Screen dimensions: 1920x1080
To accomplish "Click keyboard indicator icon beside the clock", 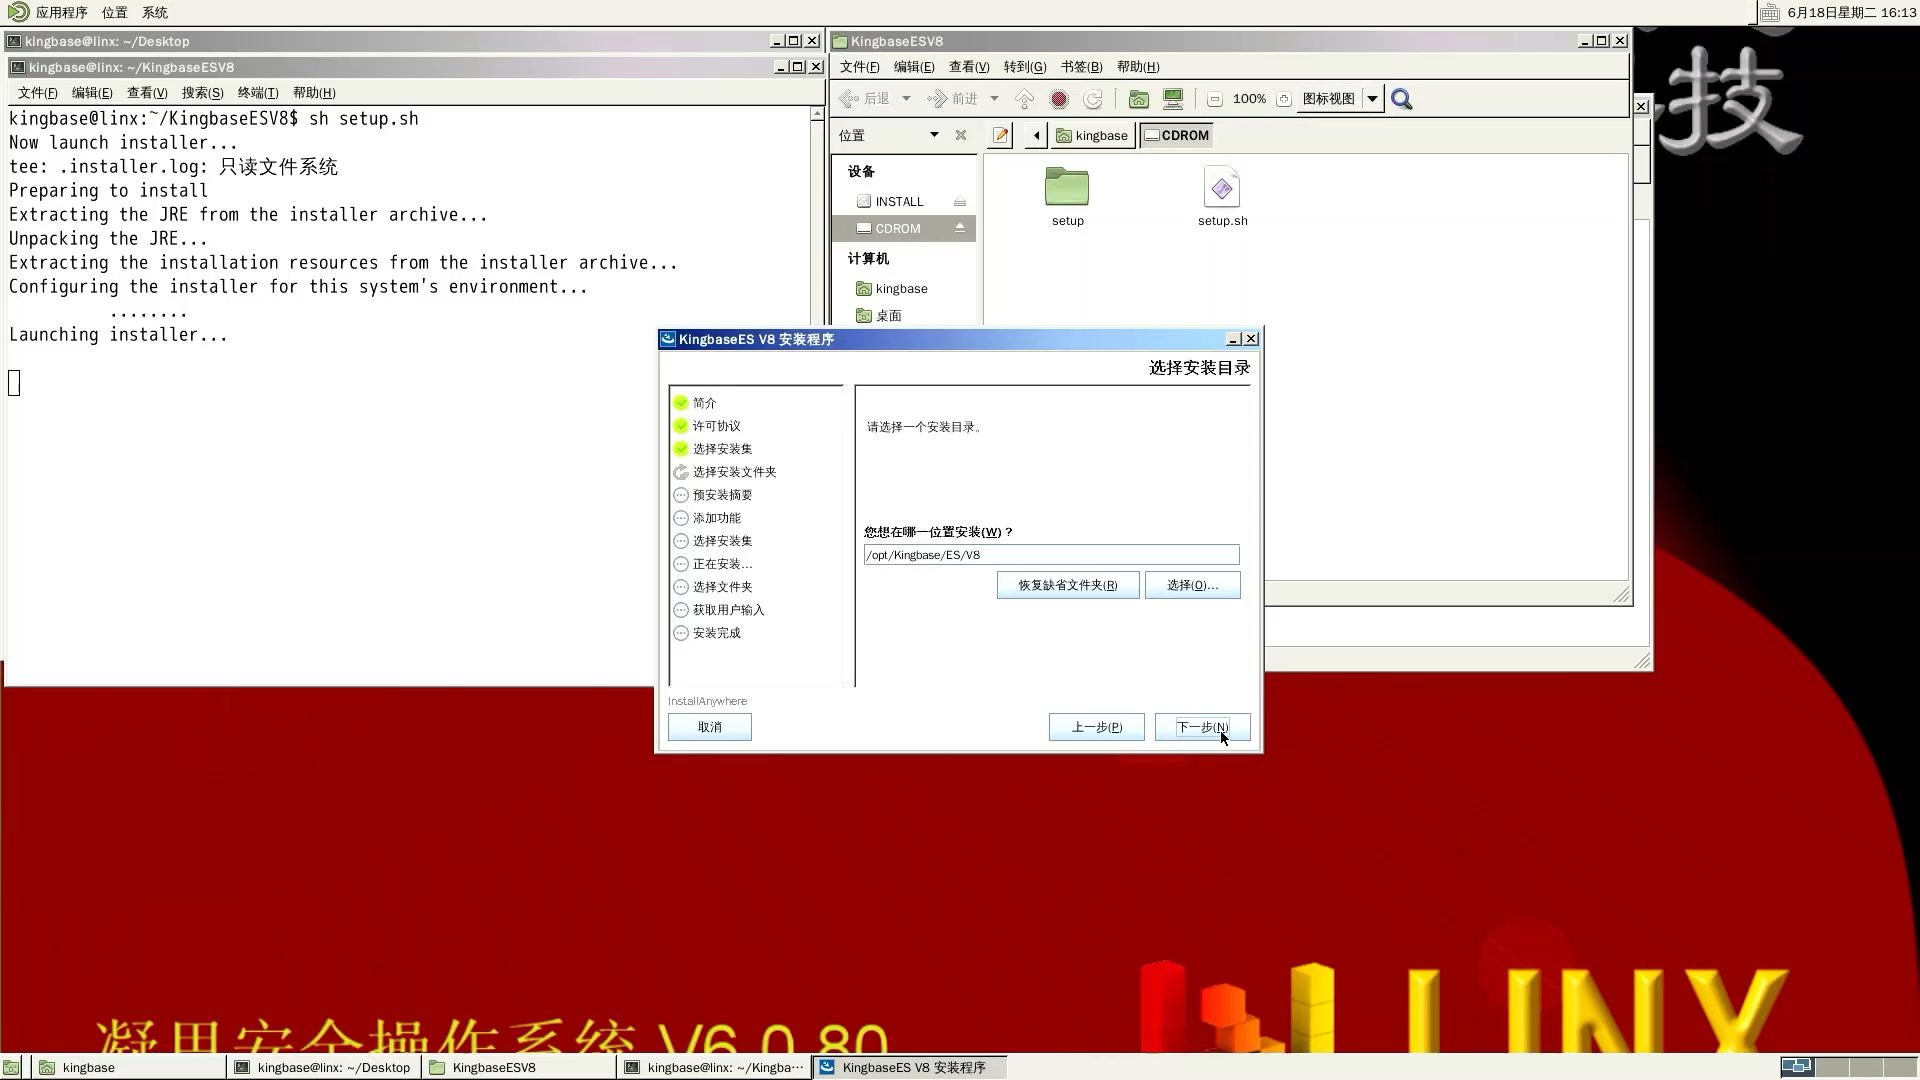I will [x=1769, y=12].
